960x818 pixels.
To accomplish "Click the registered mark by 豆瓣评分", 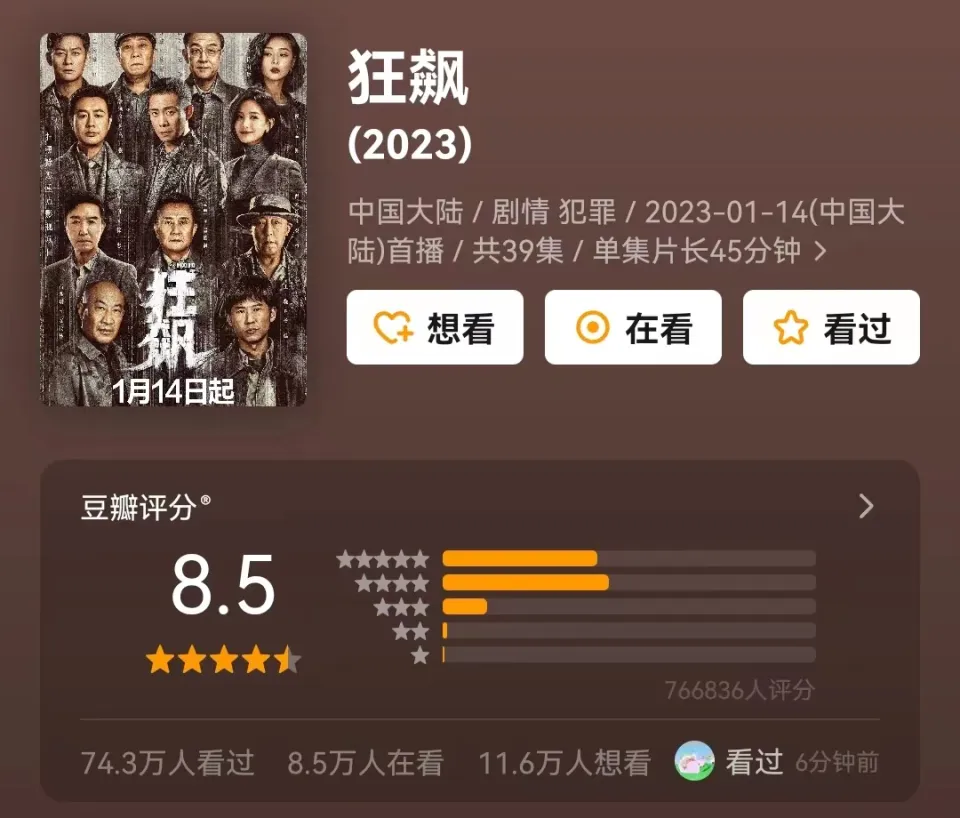I will coord(206,500).
